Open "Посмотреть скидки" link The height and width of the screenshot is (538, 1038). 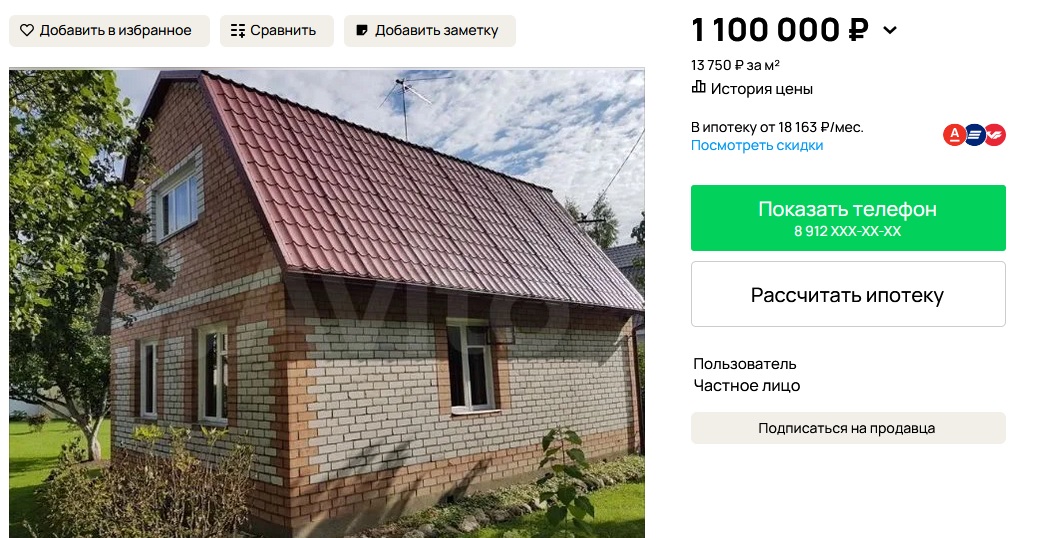[757, 146]
